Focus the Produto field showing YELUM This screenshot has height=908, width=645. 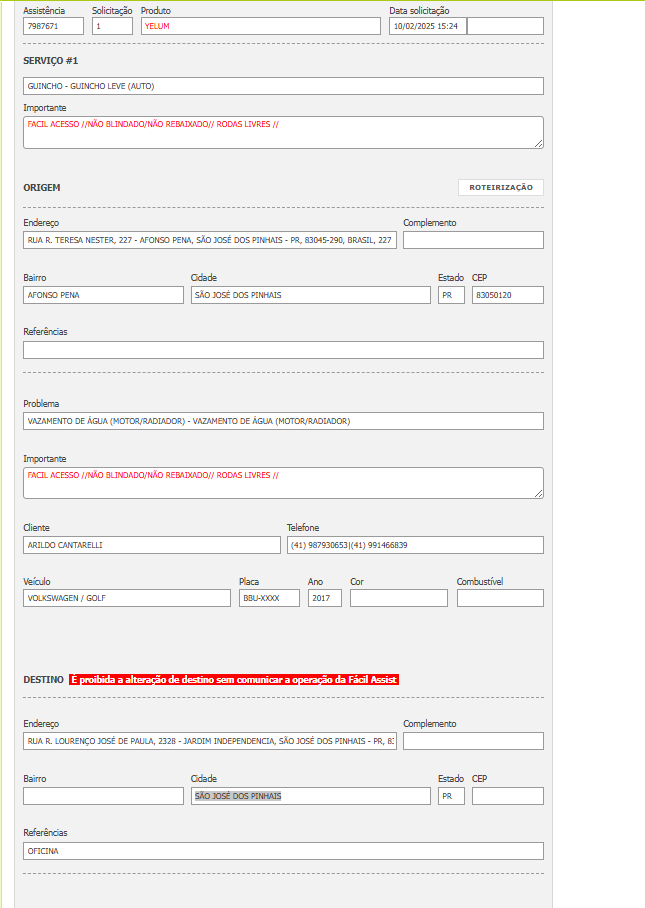click(261, 26)
